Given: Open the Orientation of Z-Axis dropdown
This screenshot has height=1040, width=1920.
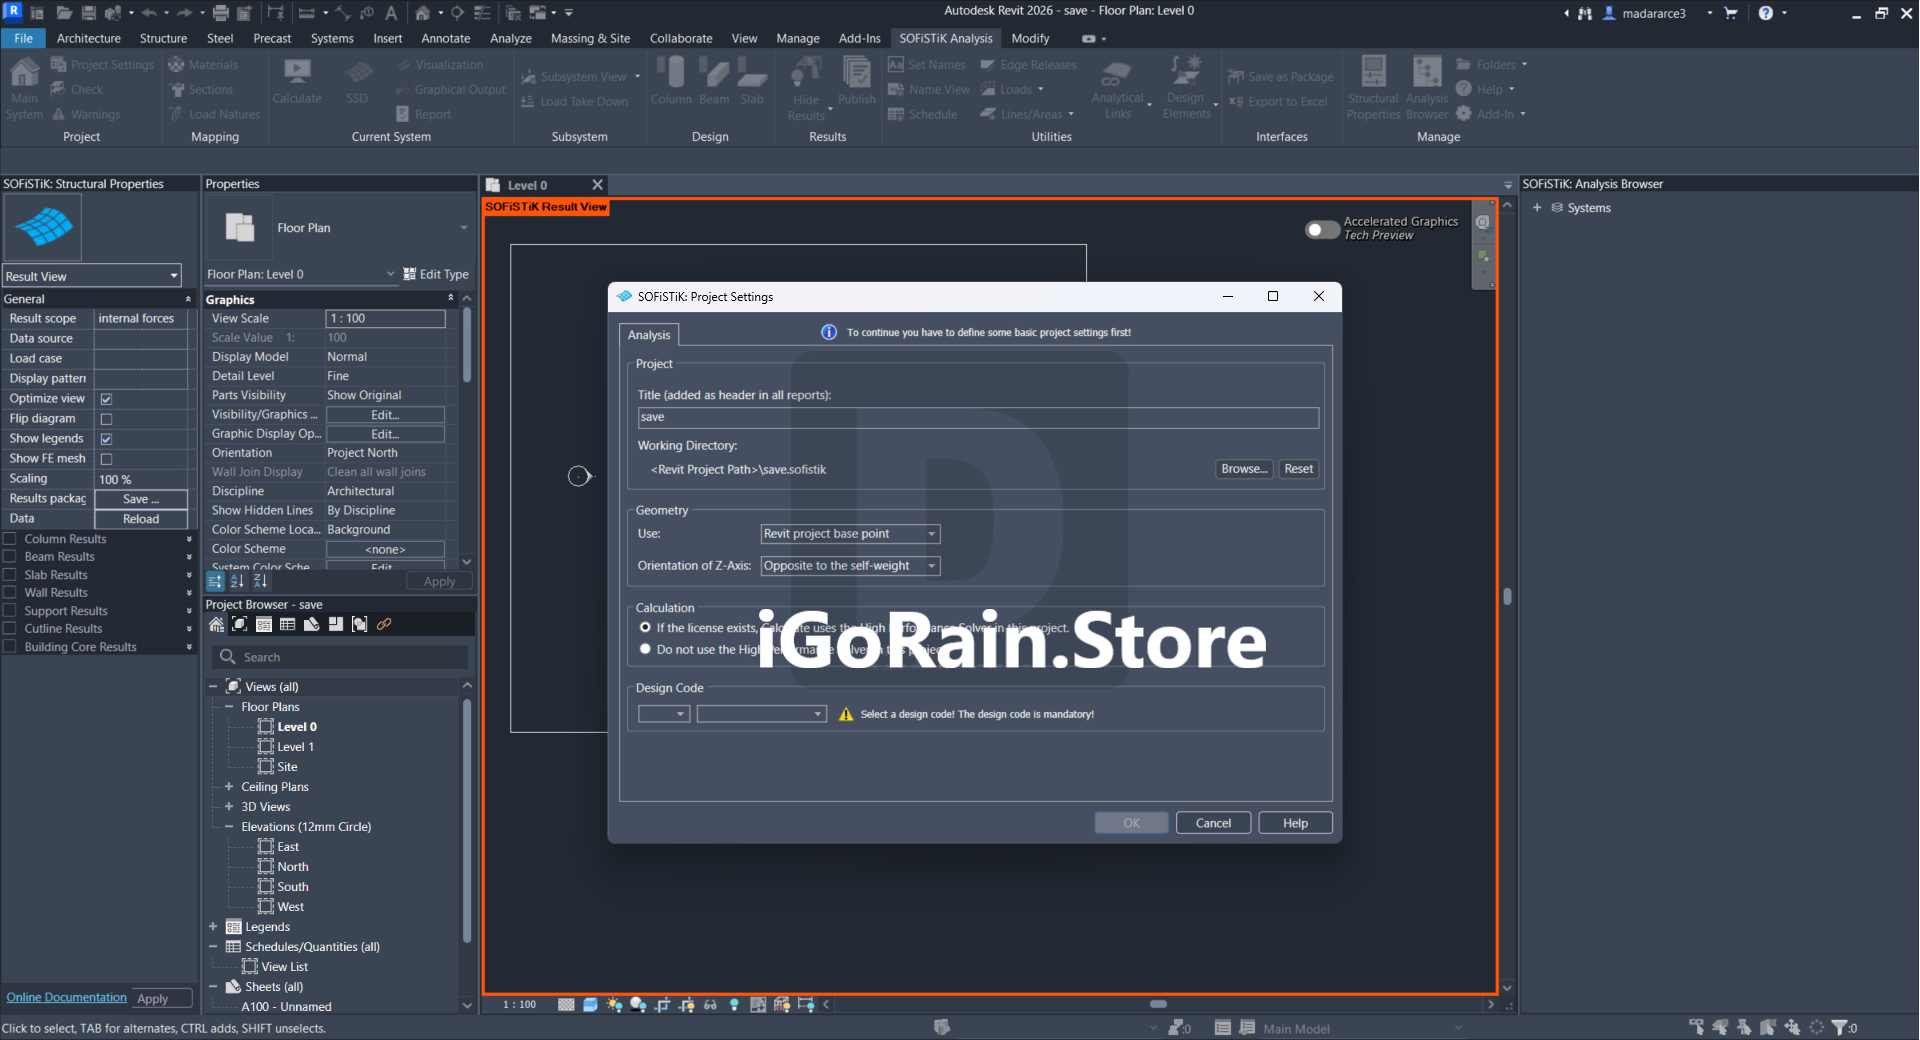Looking at the screenshot, I should click(x=850, y=566).
